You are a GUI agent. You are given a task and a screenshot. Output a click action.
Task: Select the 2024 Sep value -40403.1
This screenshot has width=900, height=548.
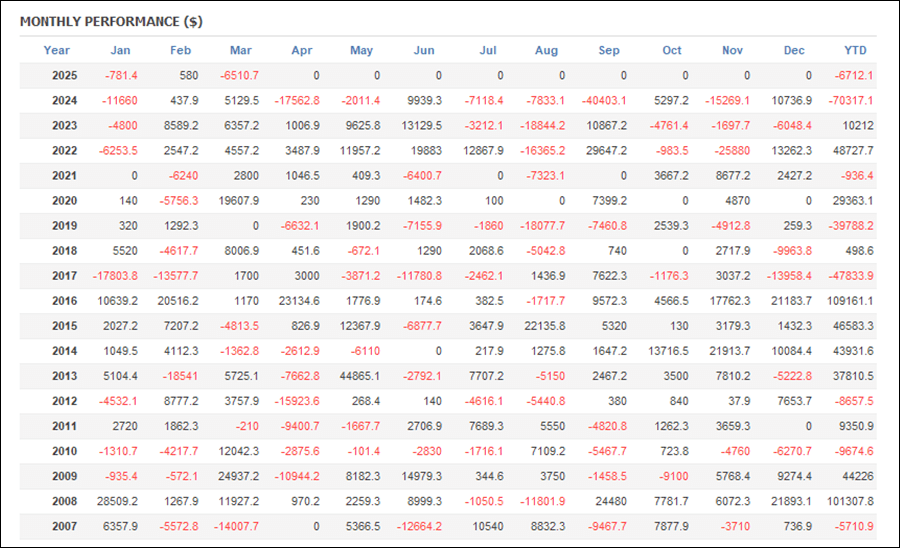(604, 101)
